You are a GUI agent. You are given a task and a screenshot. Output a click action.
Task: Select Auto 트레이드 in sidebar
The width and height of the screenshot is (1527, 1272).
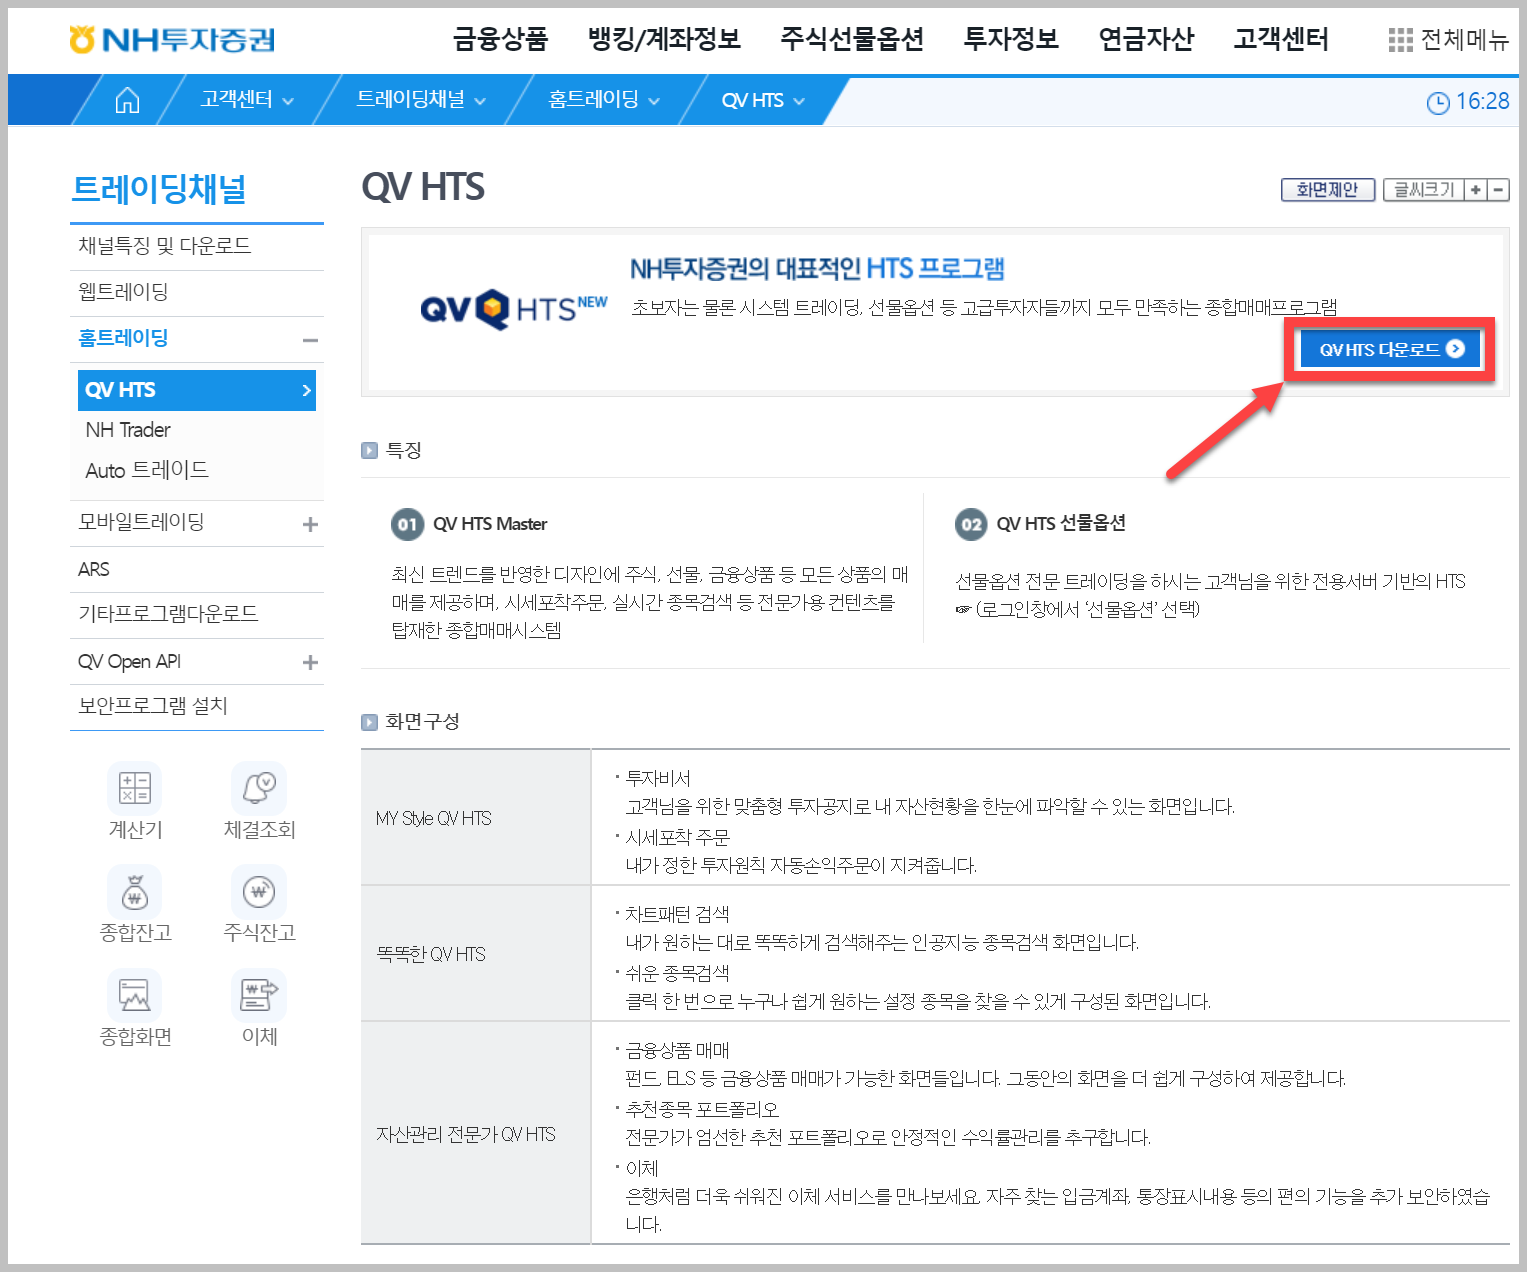click(x=147, y=470)
